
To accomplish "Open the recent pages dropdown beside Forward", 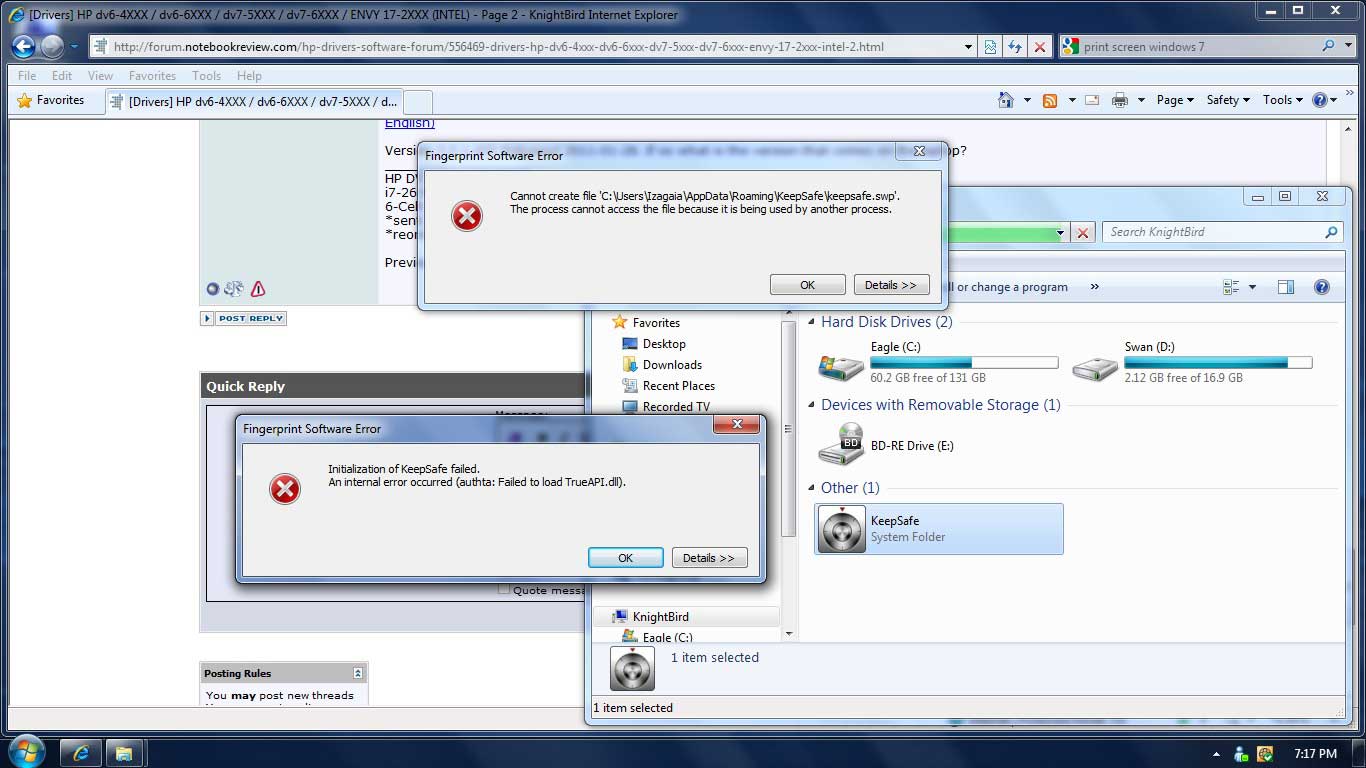I will click(x=74, y=47).
